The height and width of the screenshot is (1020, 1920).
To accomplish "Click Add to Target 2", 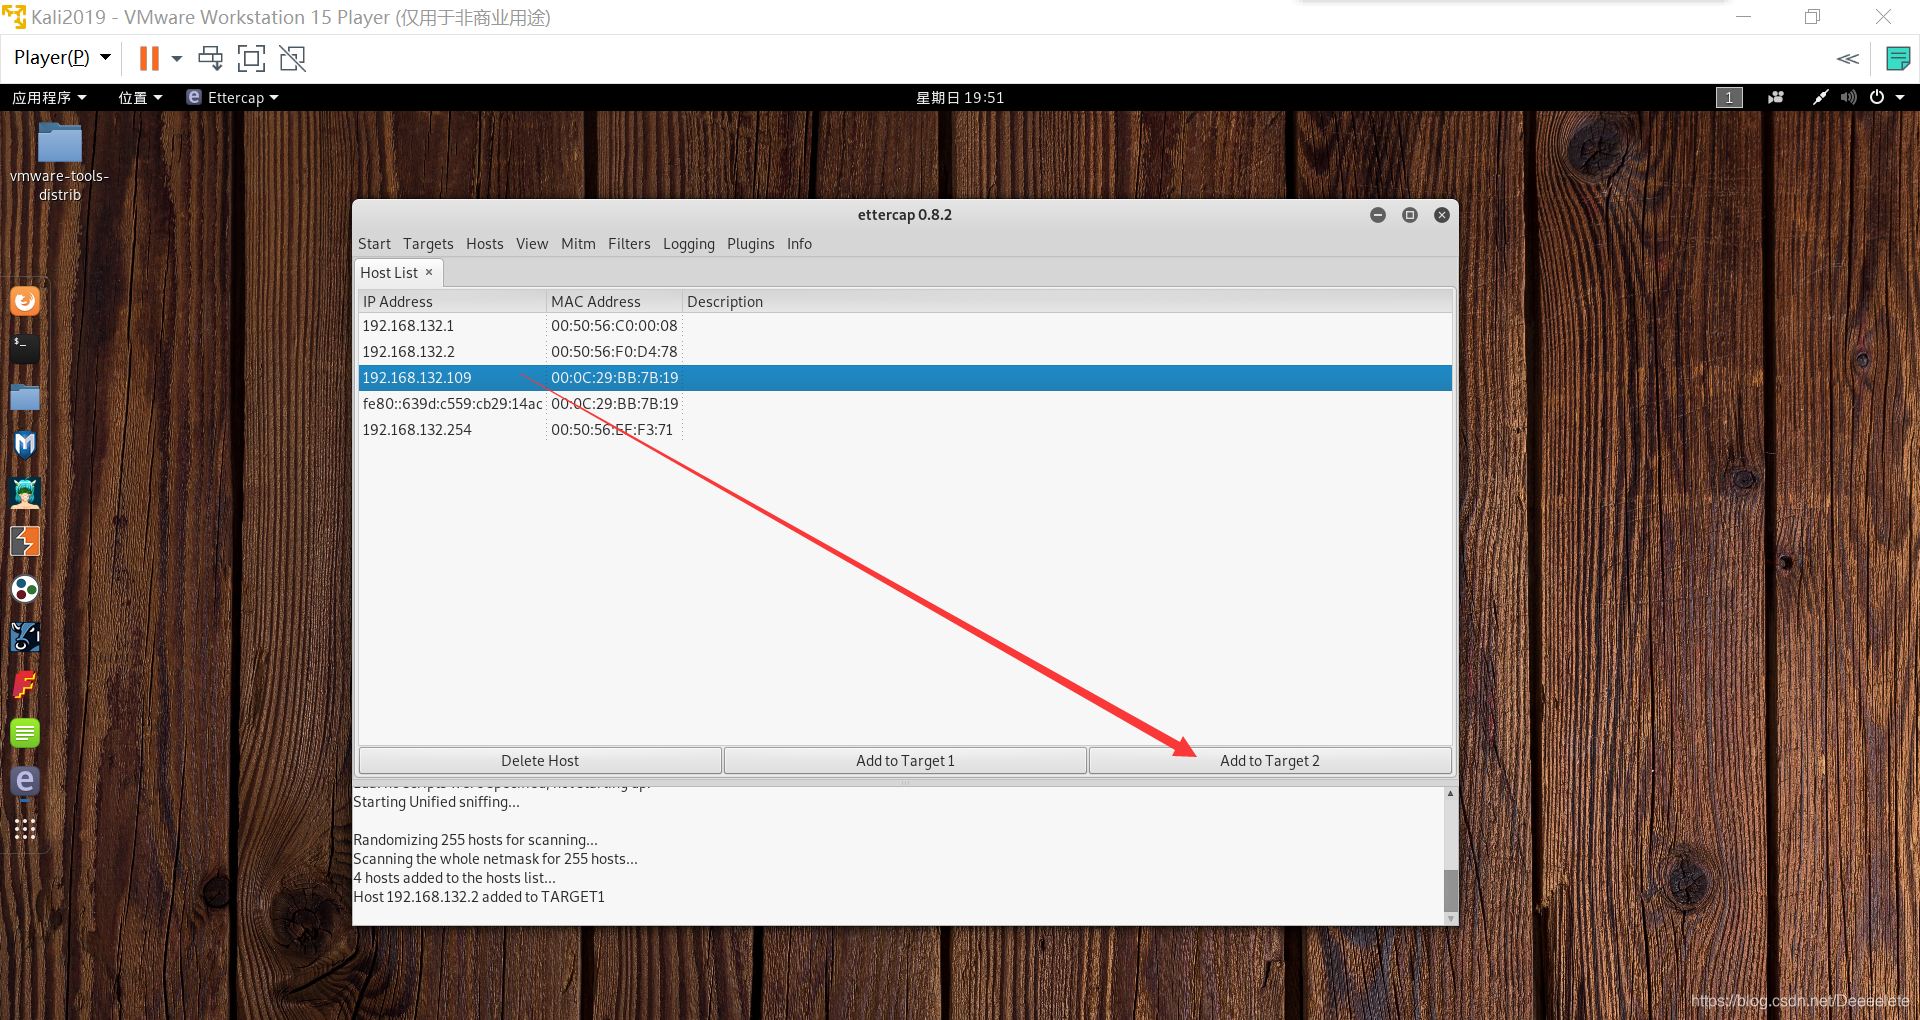I will tap(1270, 761).
